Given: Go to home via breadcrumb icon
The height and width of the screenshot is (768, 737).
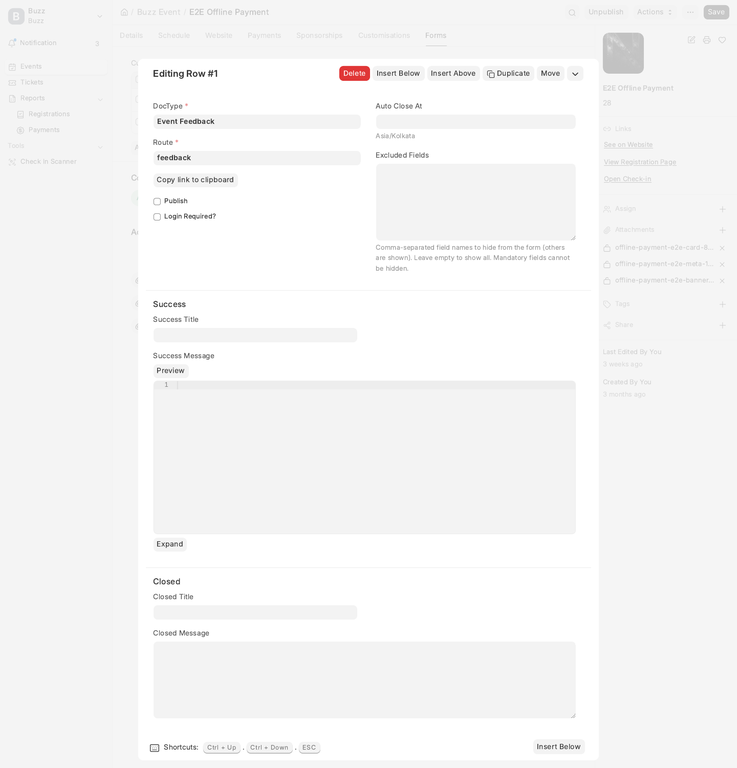Looking at the screenshot, I should pyautogui.click(x=124, y=12).
